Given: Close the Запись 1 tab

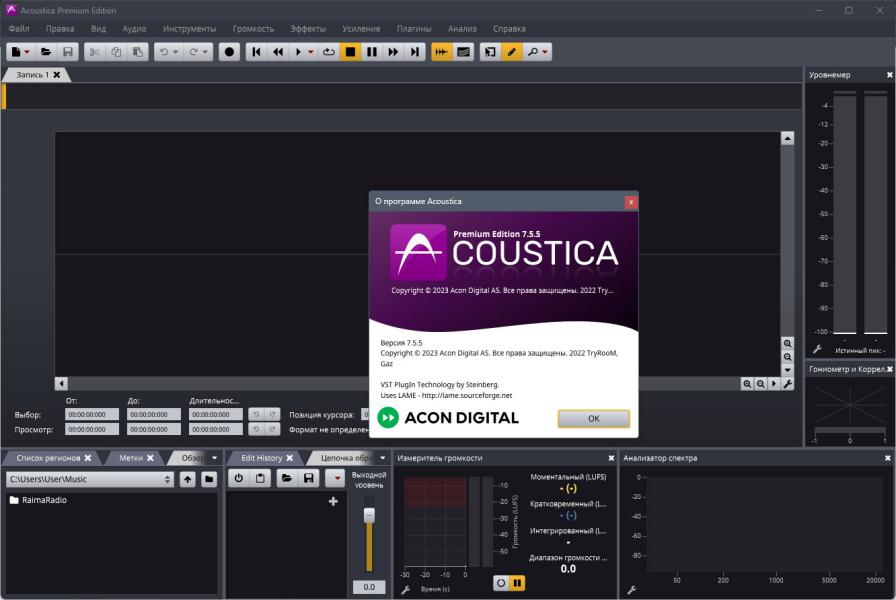Looking at the screenshot, I should tap(57, 75).
